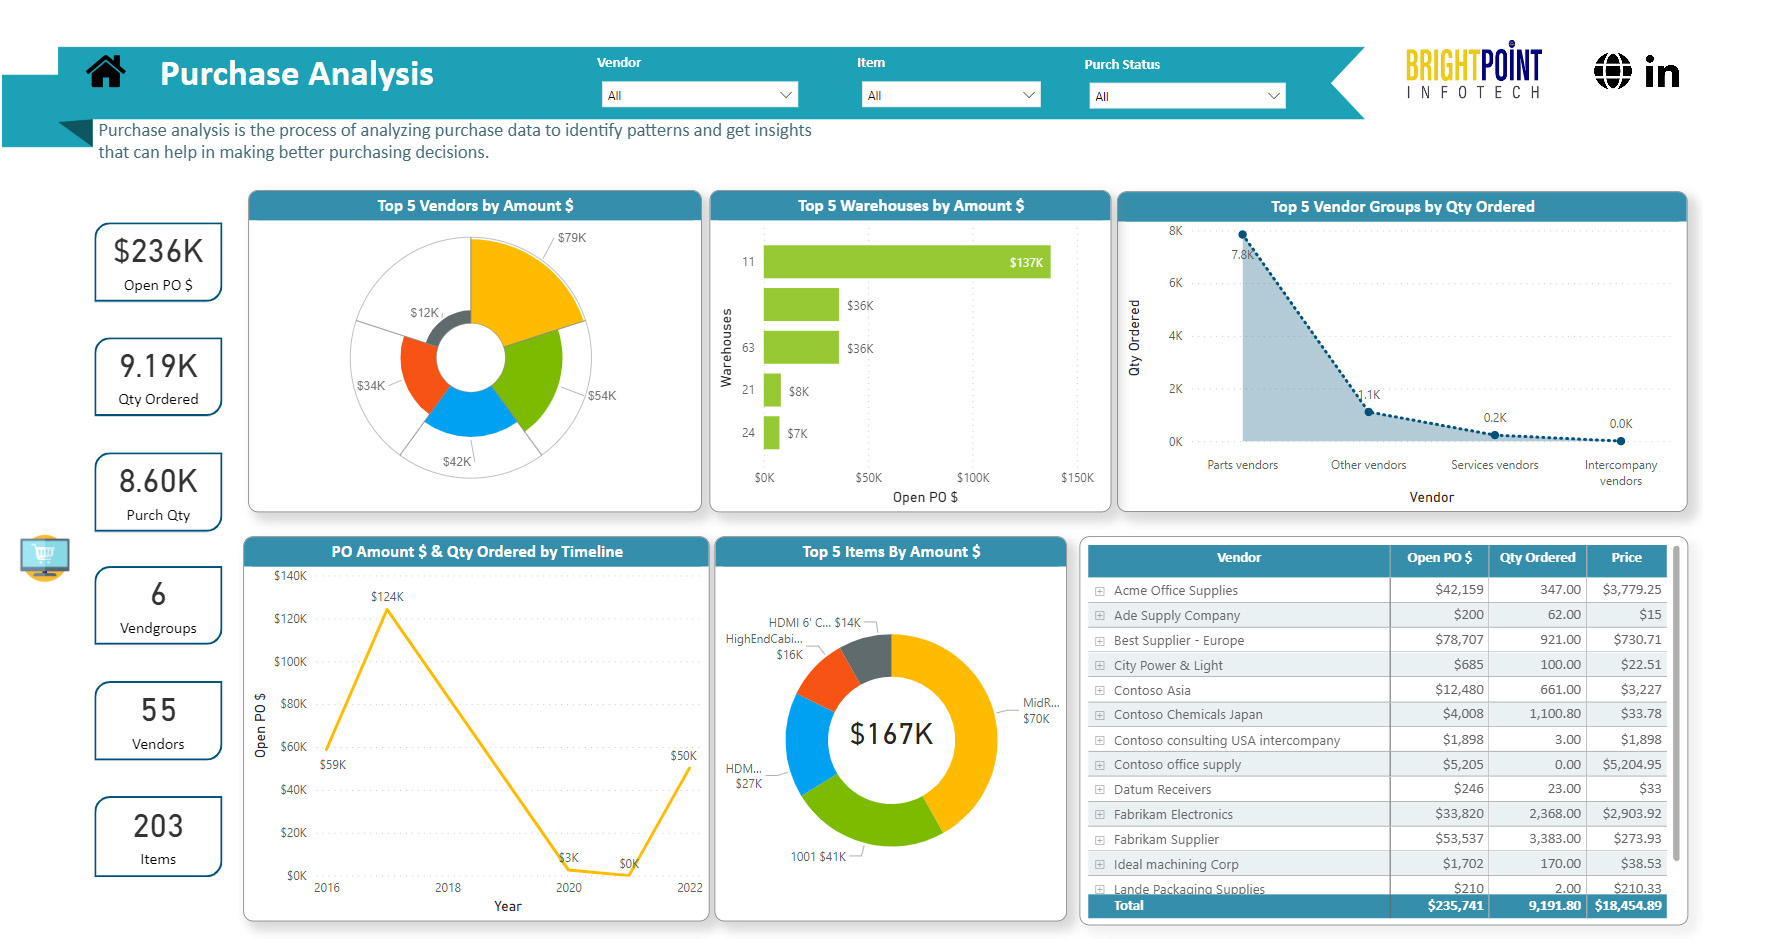Click the $236K Open PO card
This screenshot has height=939, width=1773.
point(158,262)
